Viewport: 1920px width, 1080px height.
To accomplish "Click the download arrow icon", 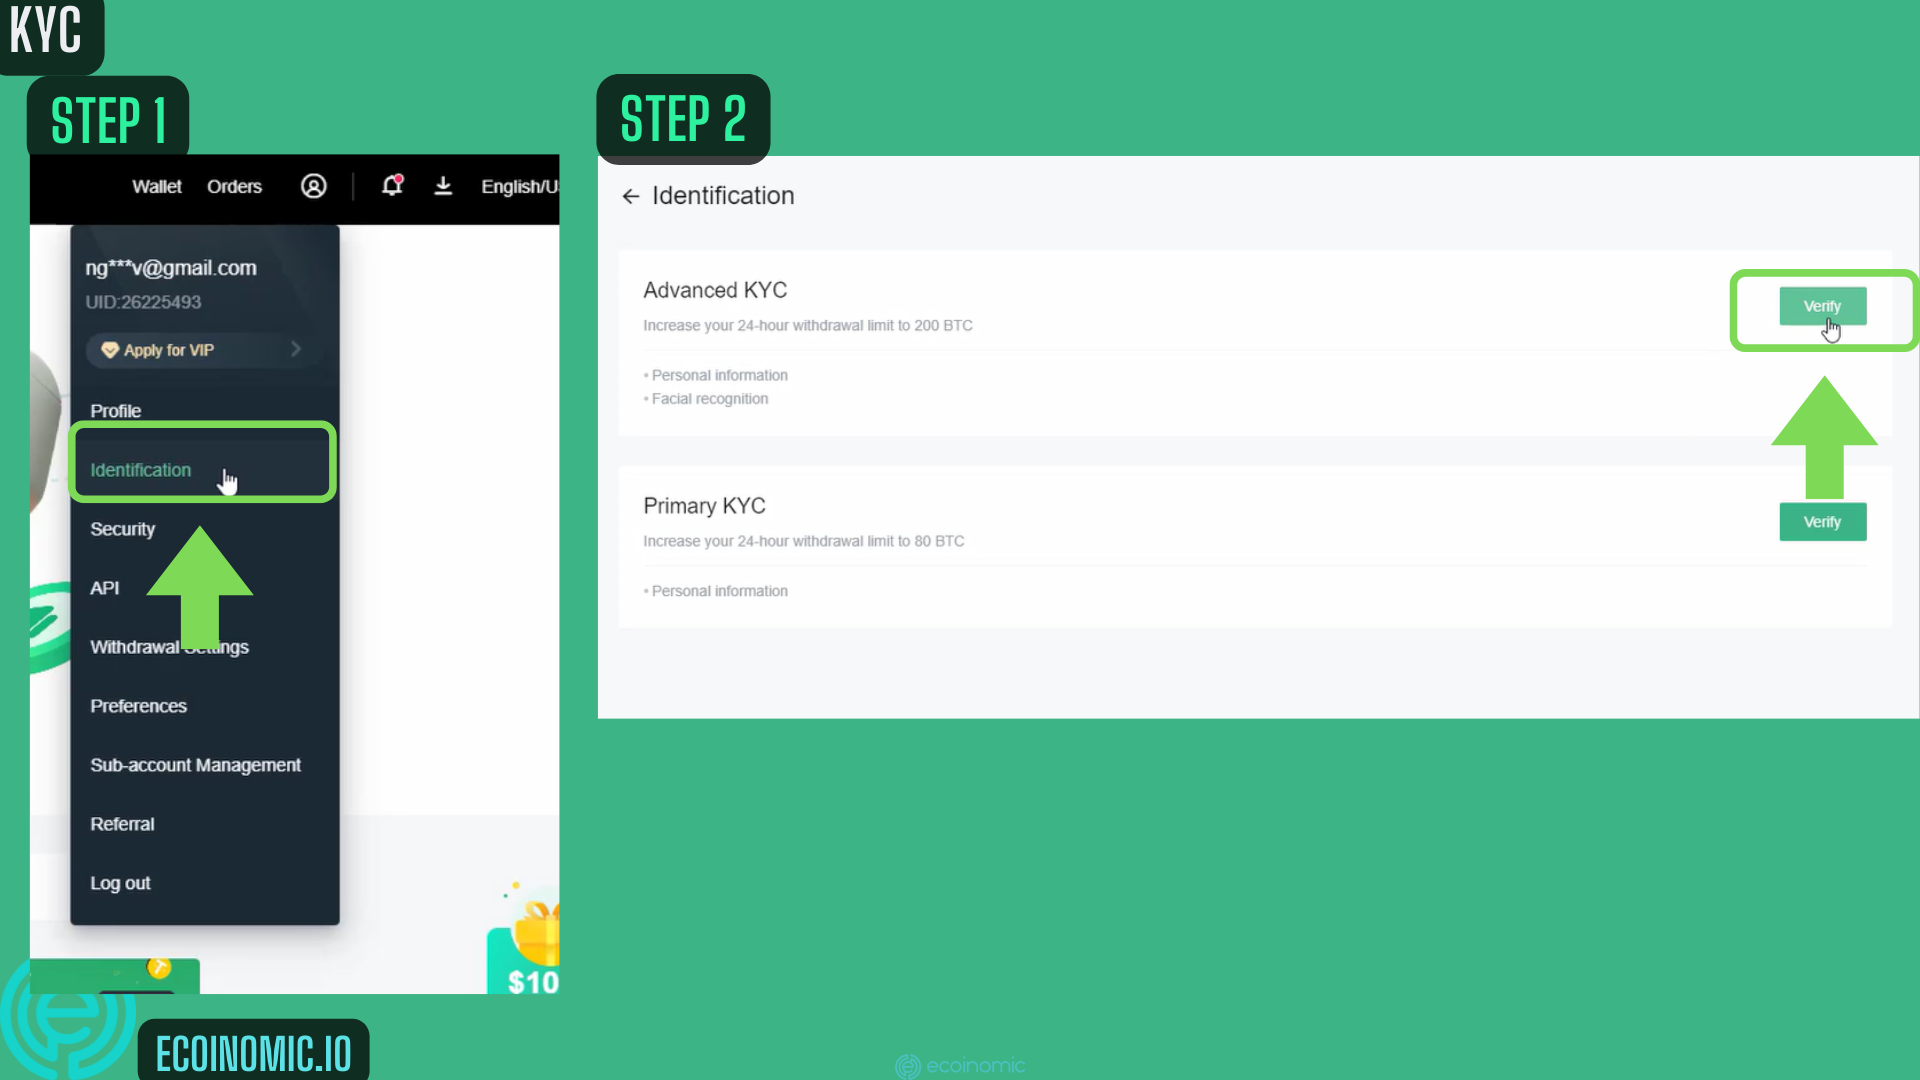I will click(442, 186).
